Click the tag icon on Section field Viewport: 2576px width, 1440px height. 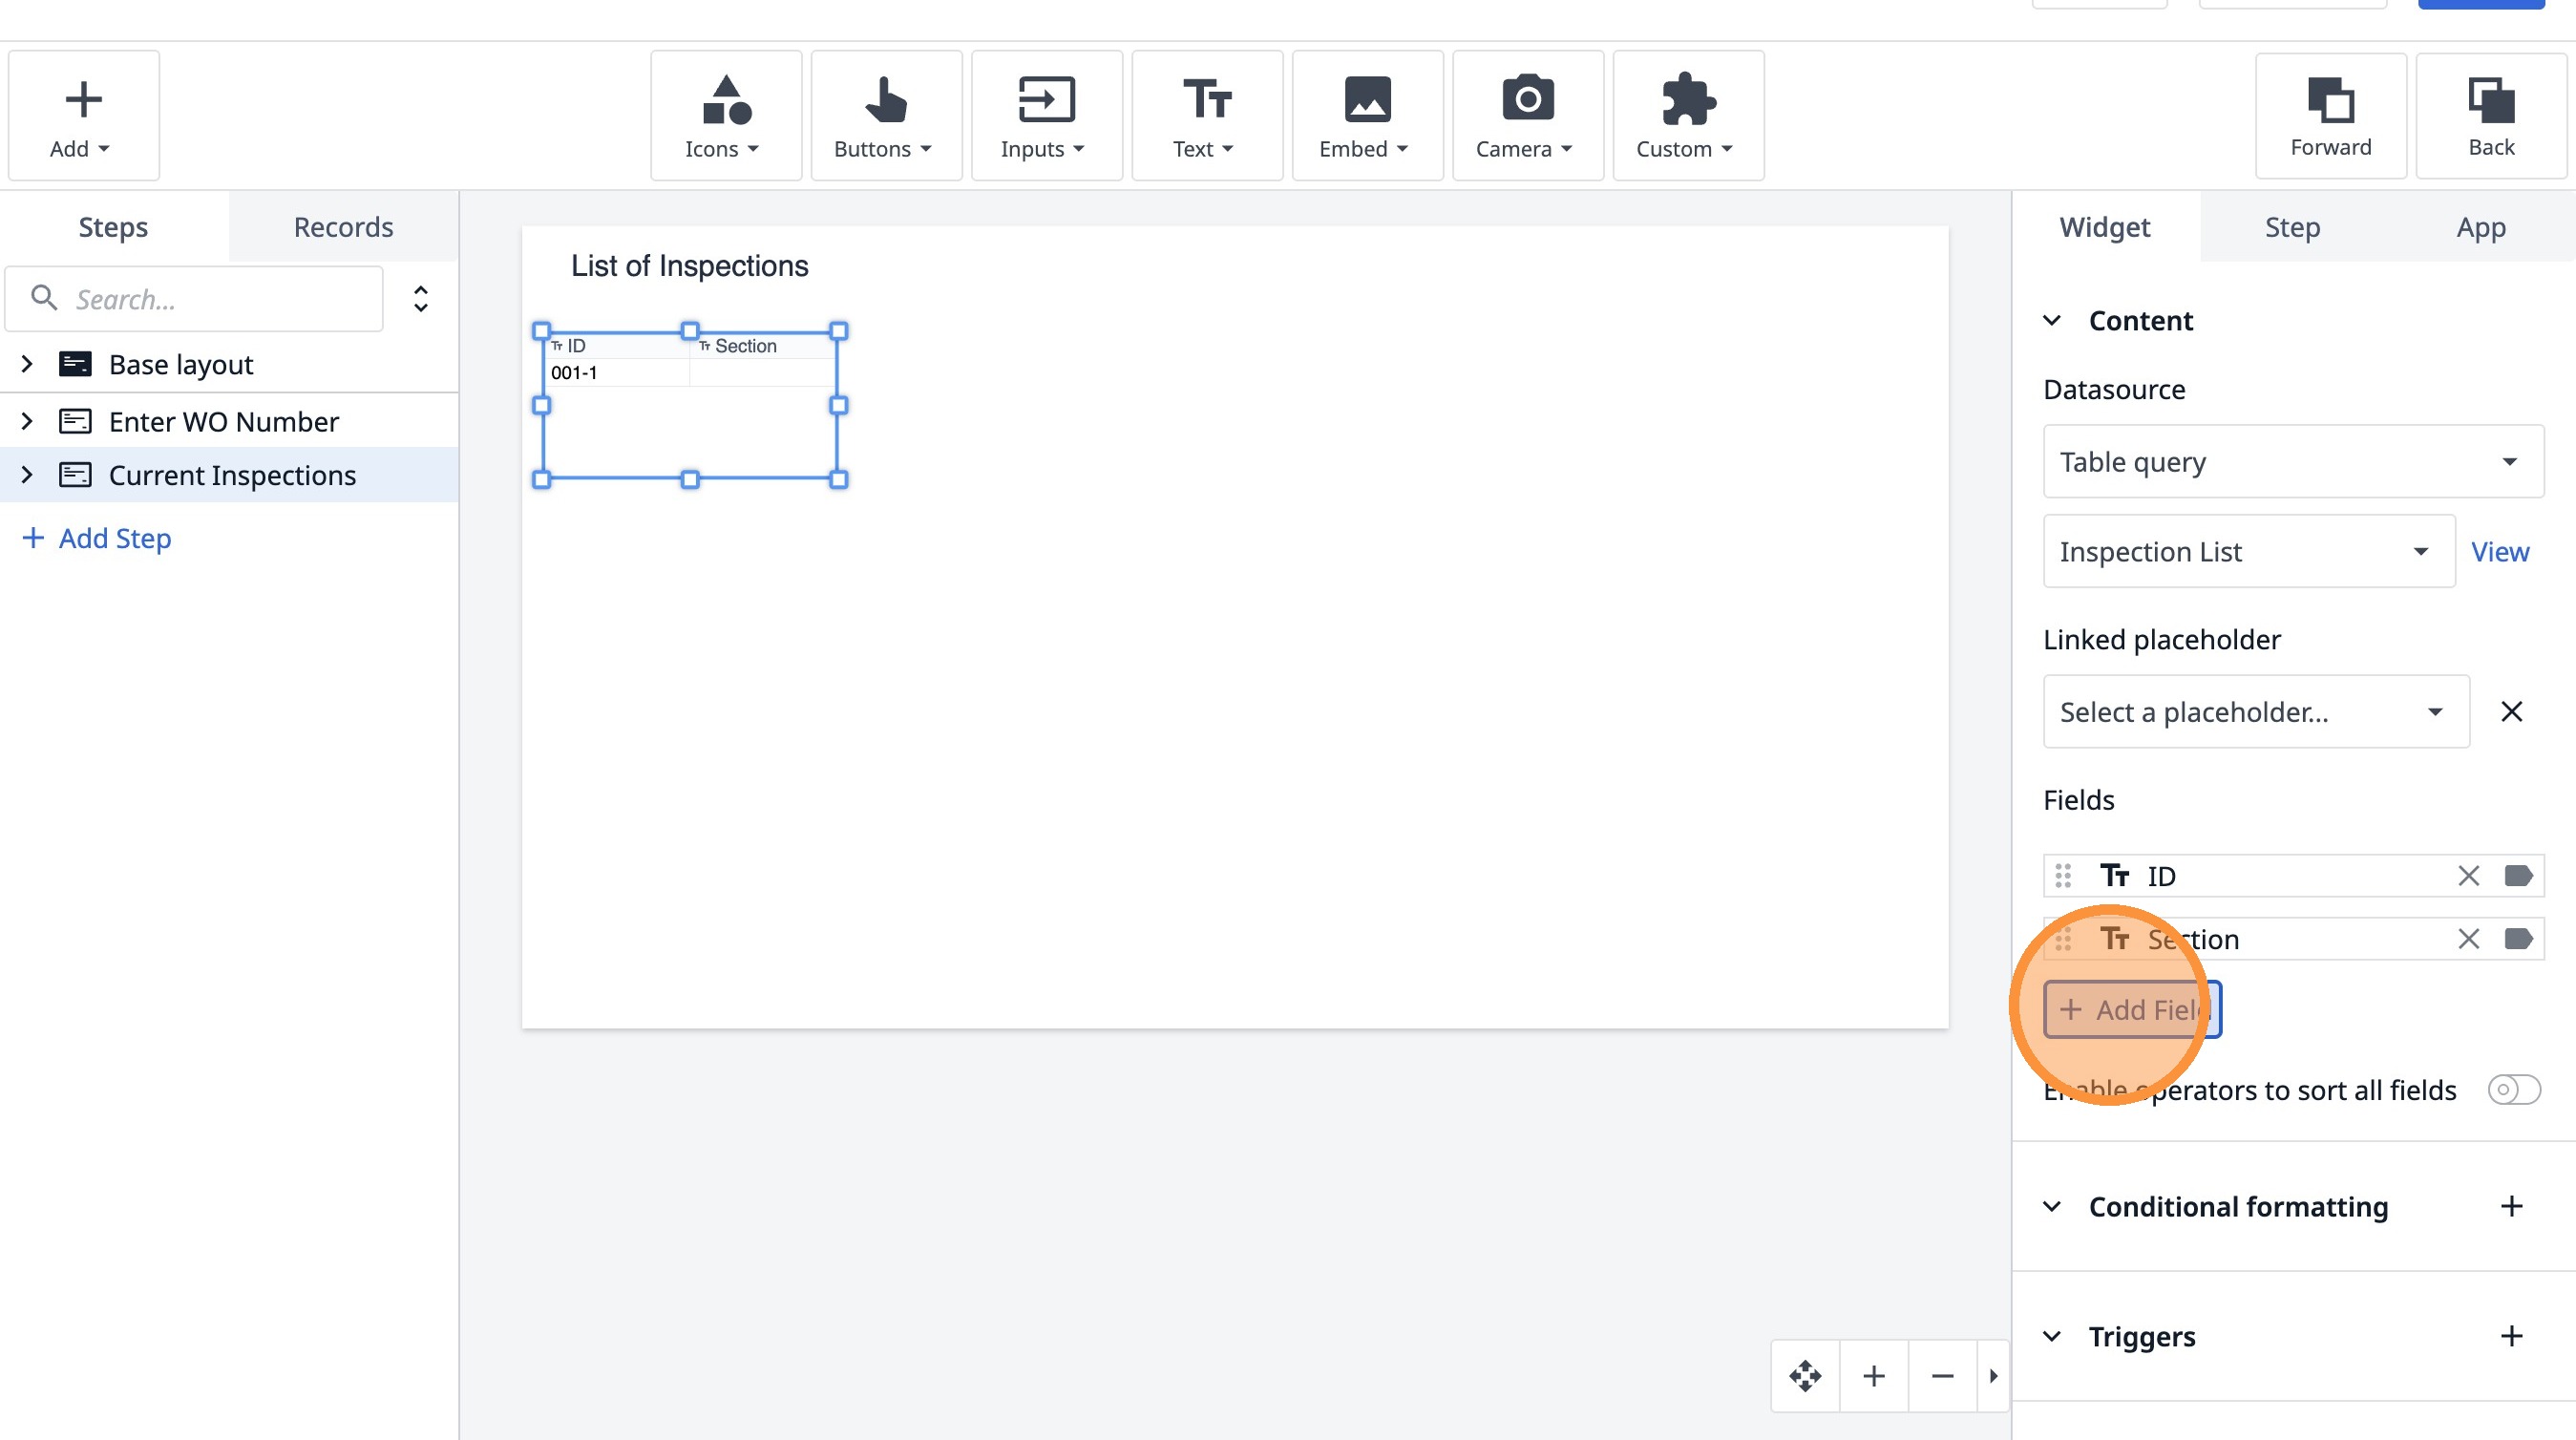point(2517,939)
